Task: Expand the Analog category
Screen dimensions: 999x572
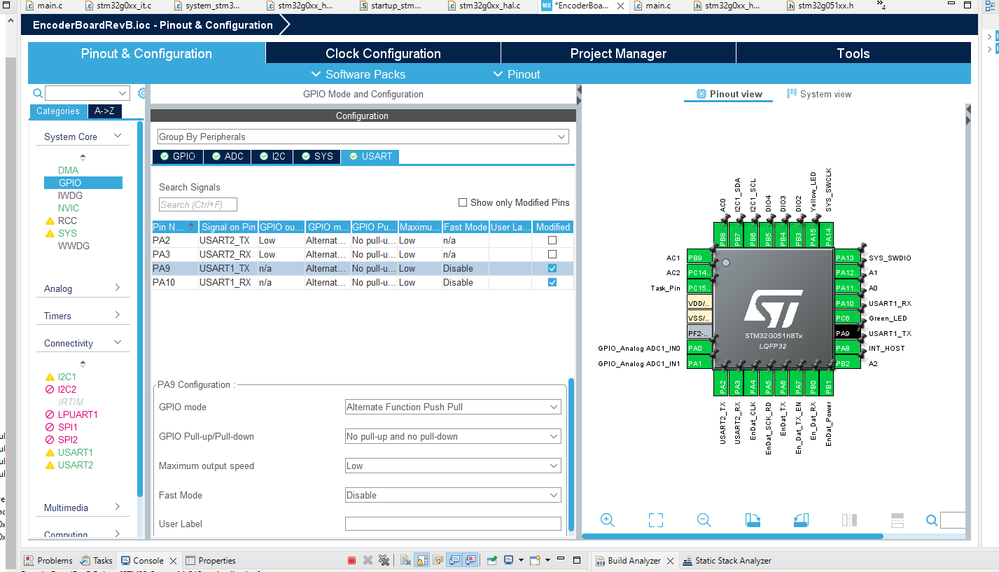Action: (x=82, y=289)
